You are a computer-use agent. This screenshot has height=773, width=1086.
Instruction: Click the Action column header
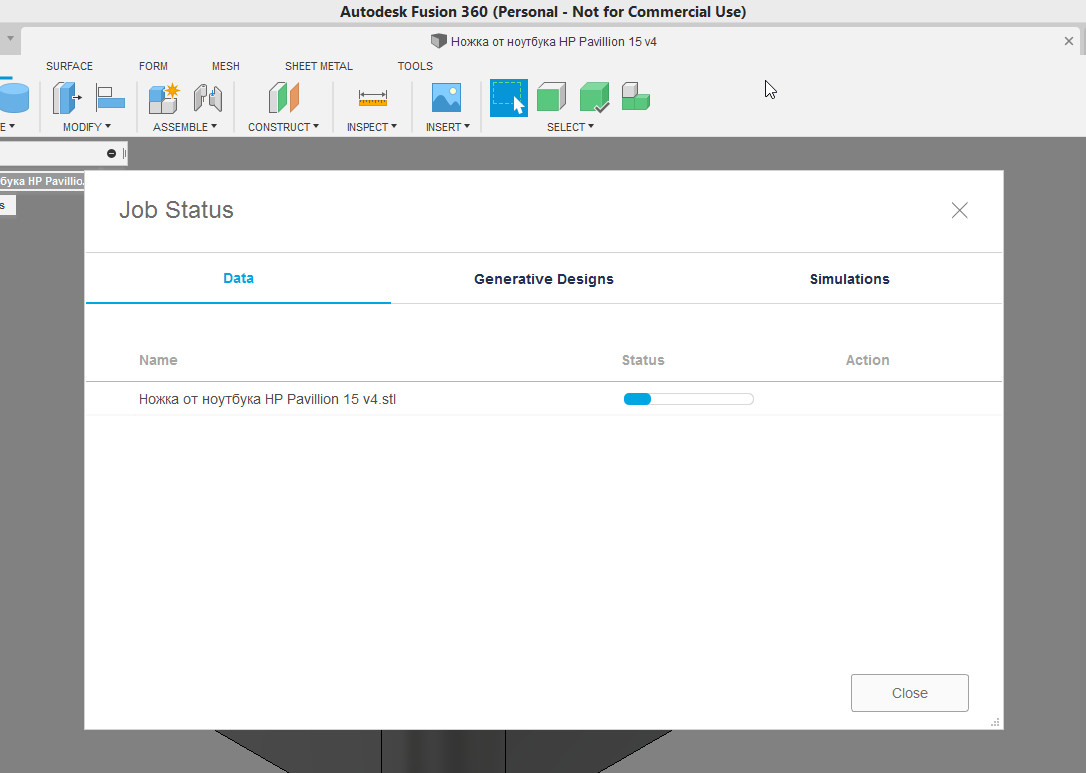pos(867,360)
